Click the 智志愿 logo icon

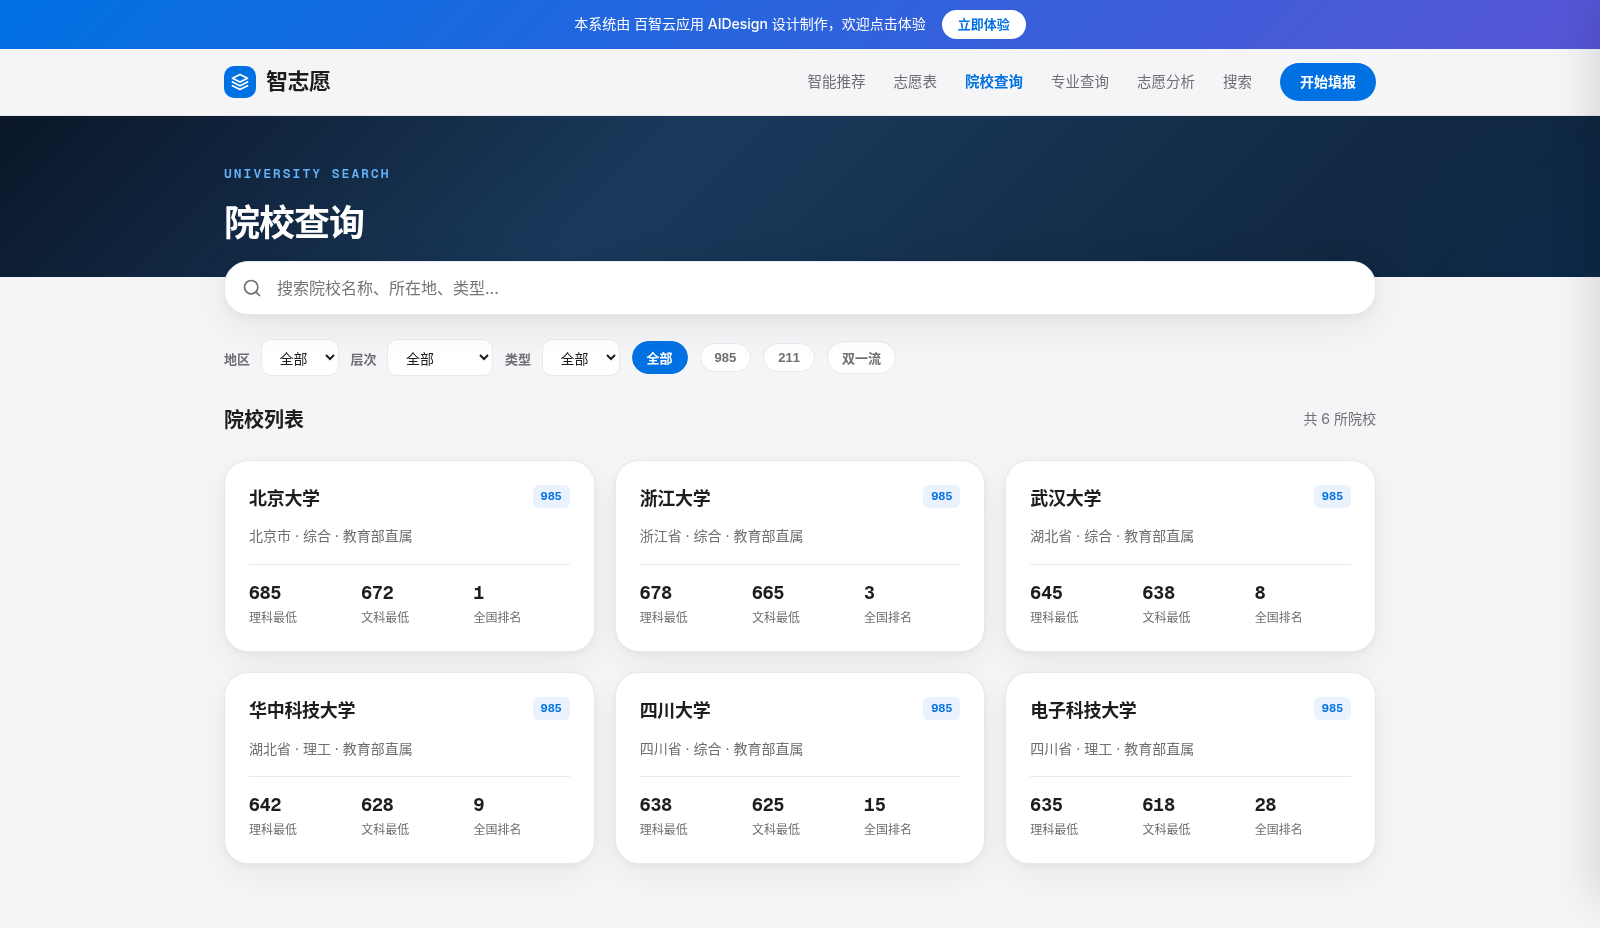[x=240, y=82]
